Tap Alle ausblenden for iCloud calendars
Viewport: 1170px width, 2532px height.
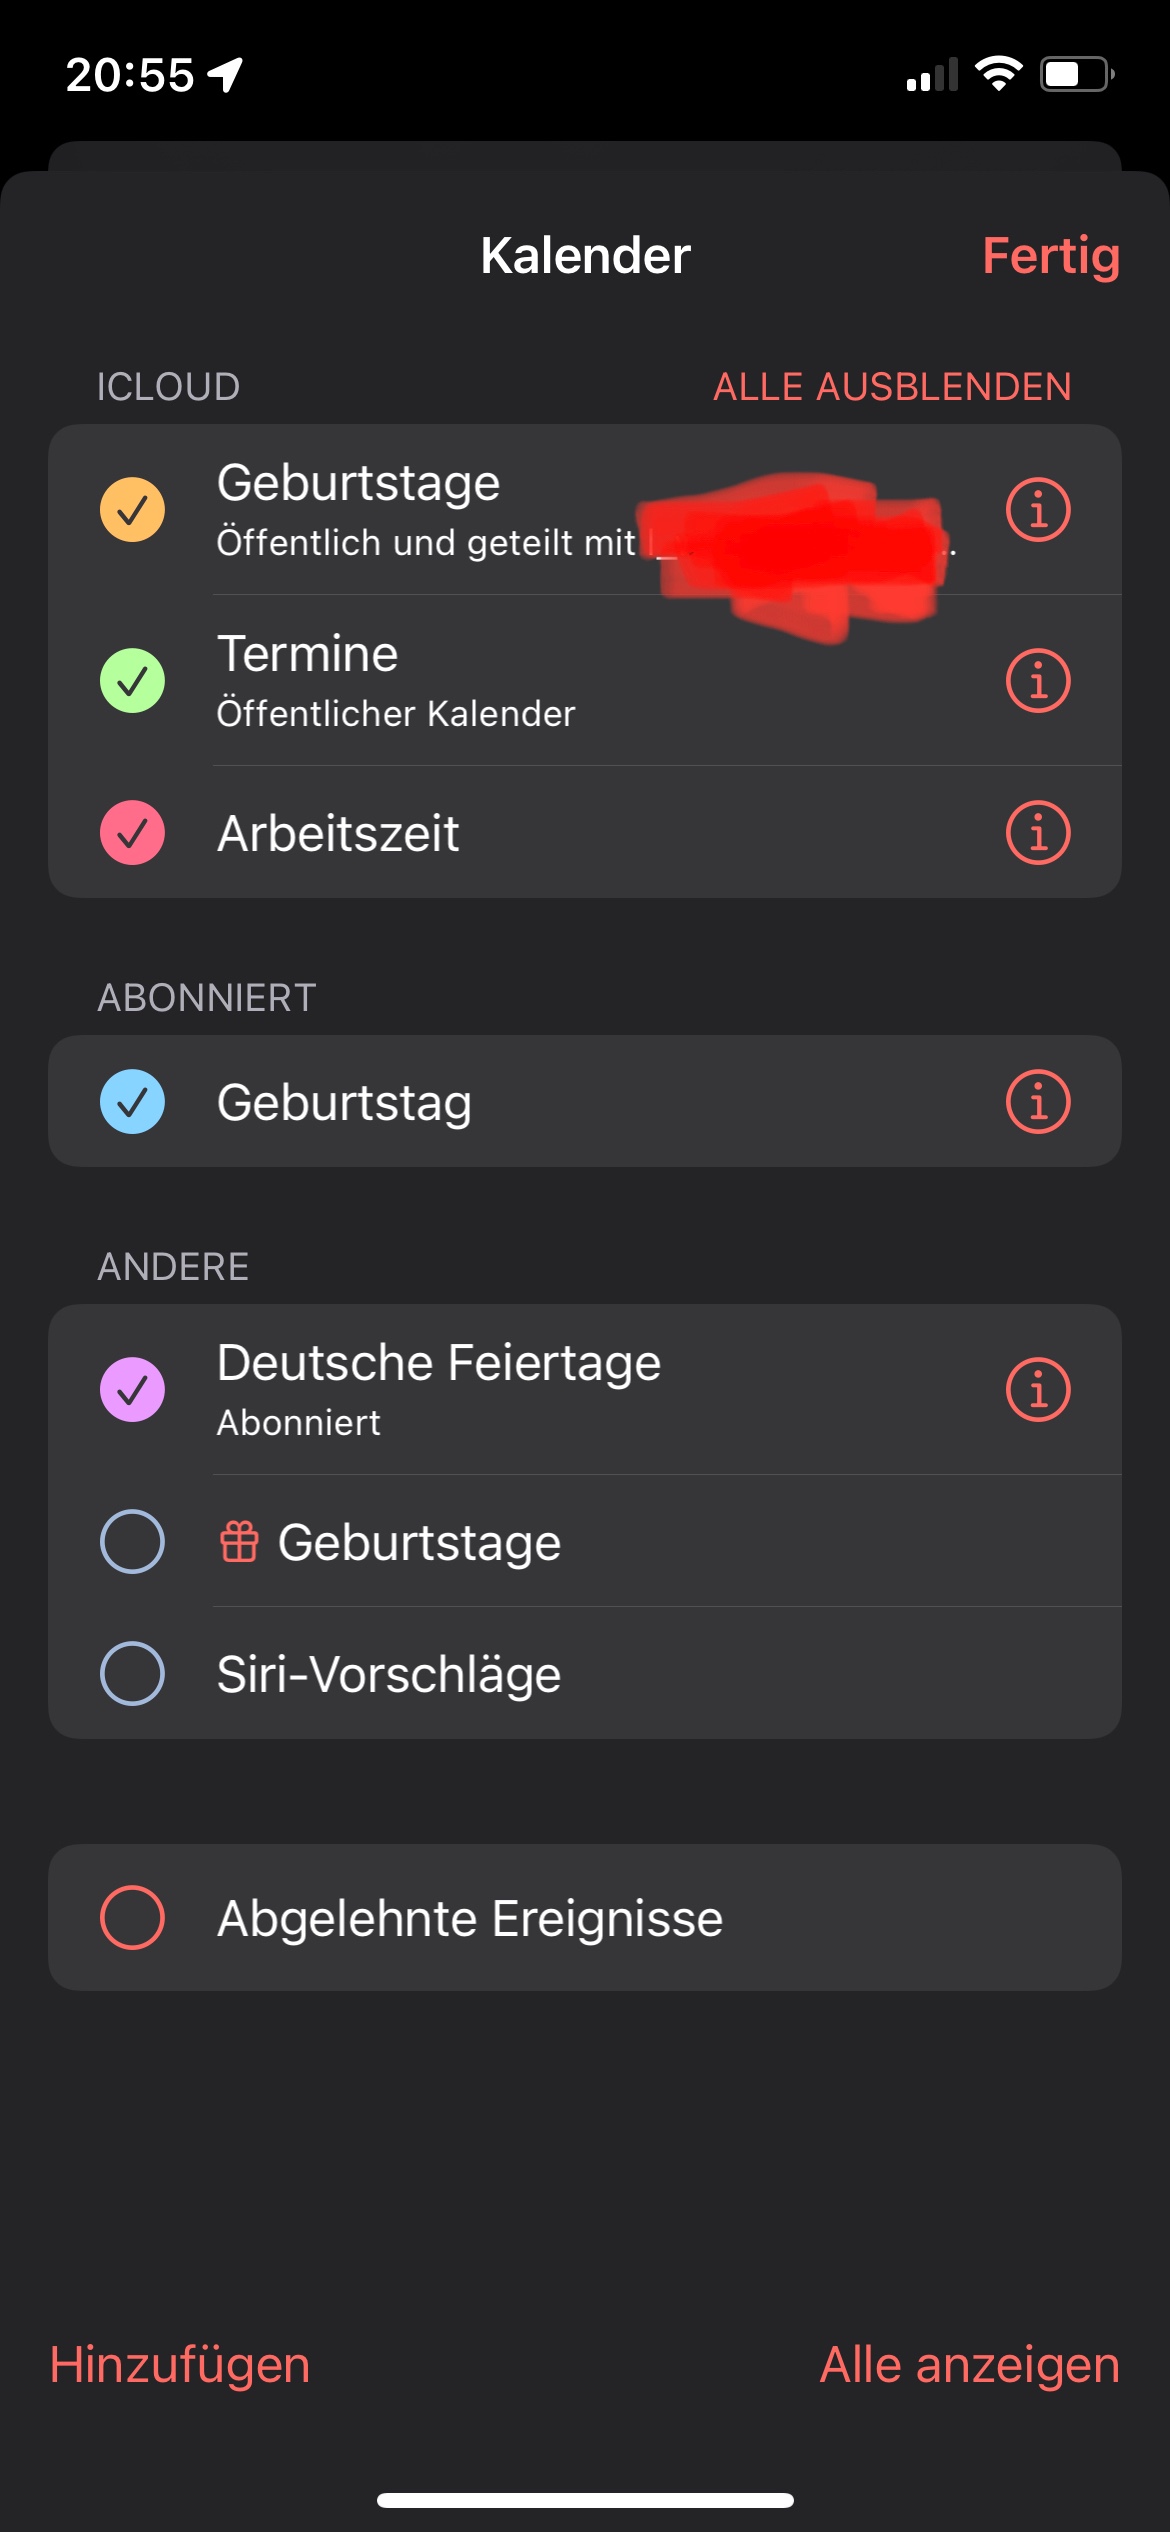click(x=892, y=387)
